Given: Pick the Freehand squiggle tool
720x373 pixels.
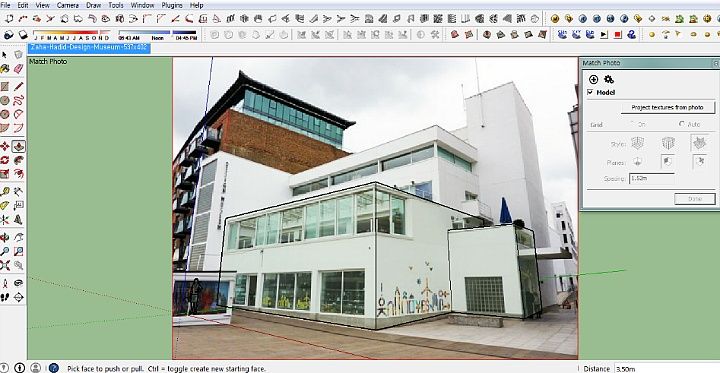Looking at the screenshot, I should point(18,100).
